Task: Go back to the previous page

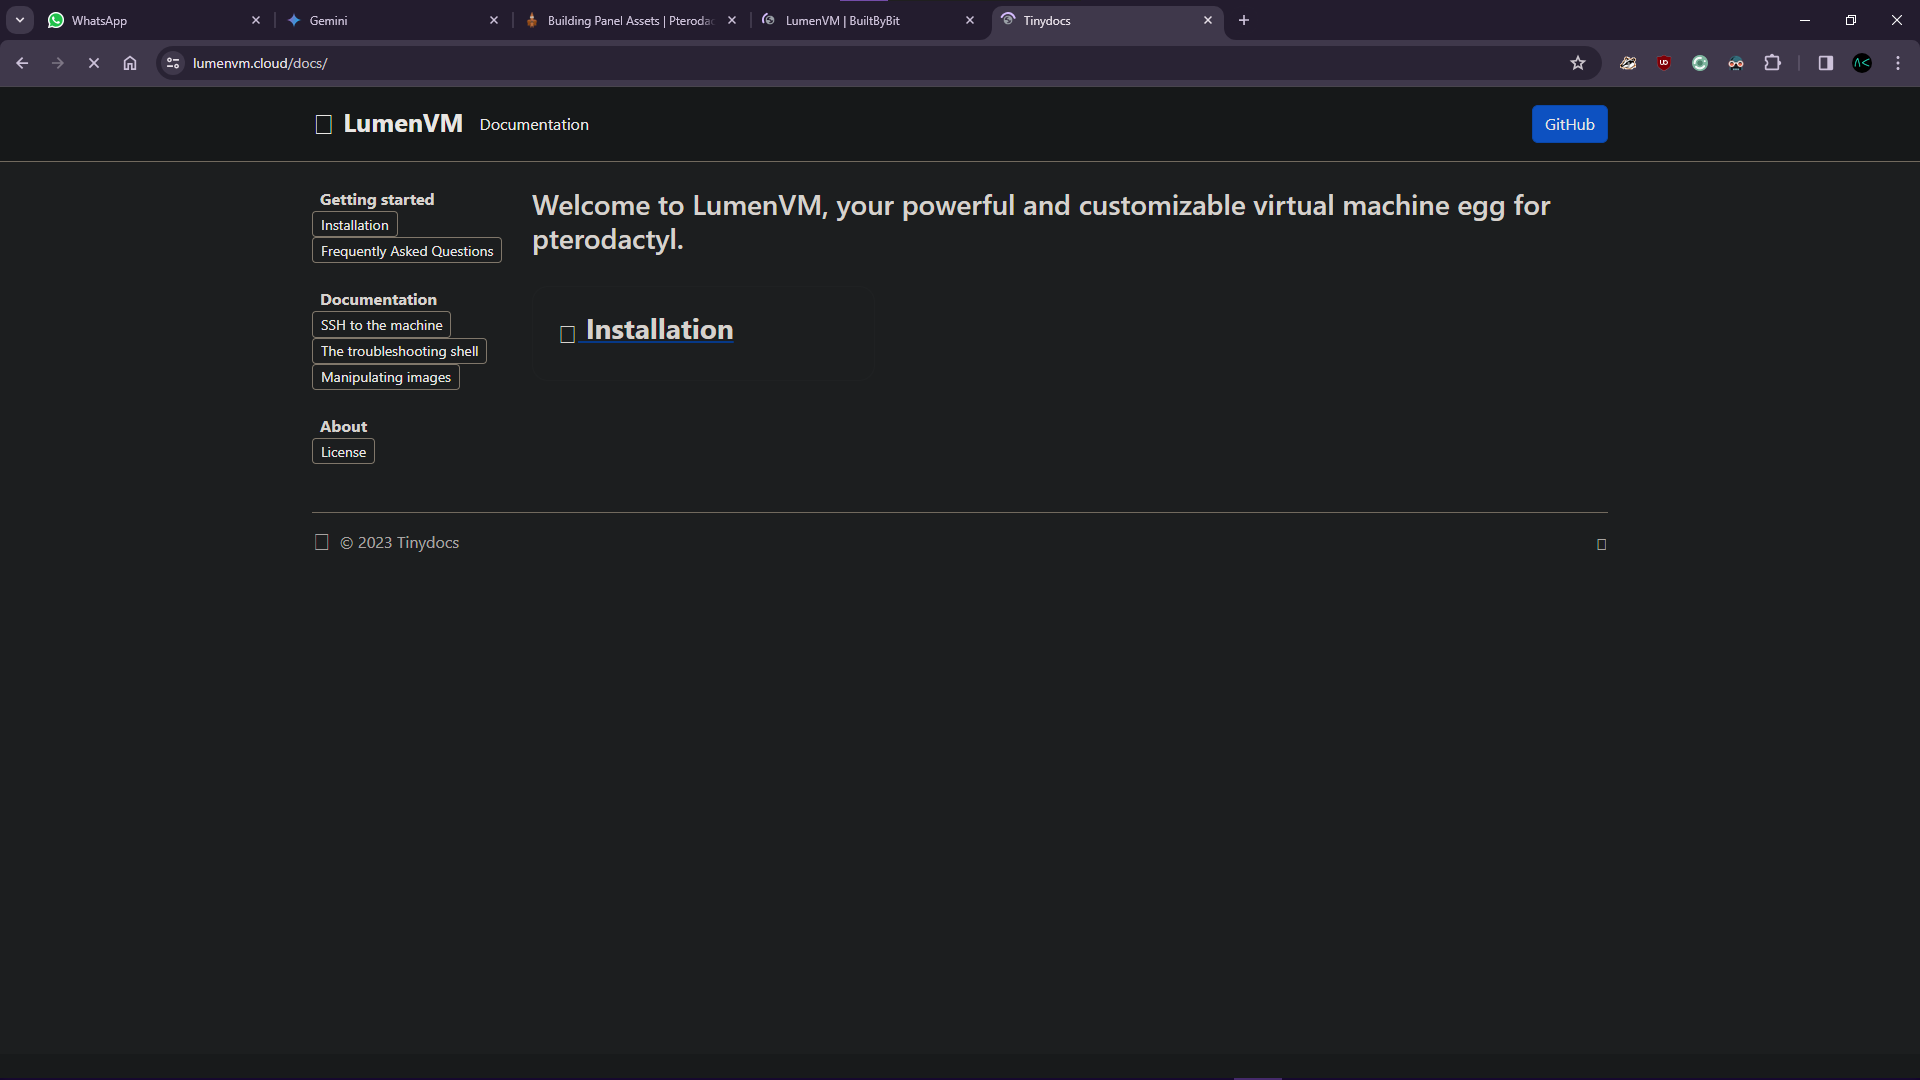Action: pyautogui.click(x=22, y=63)
